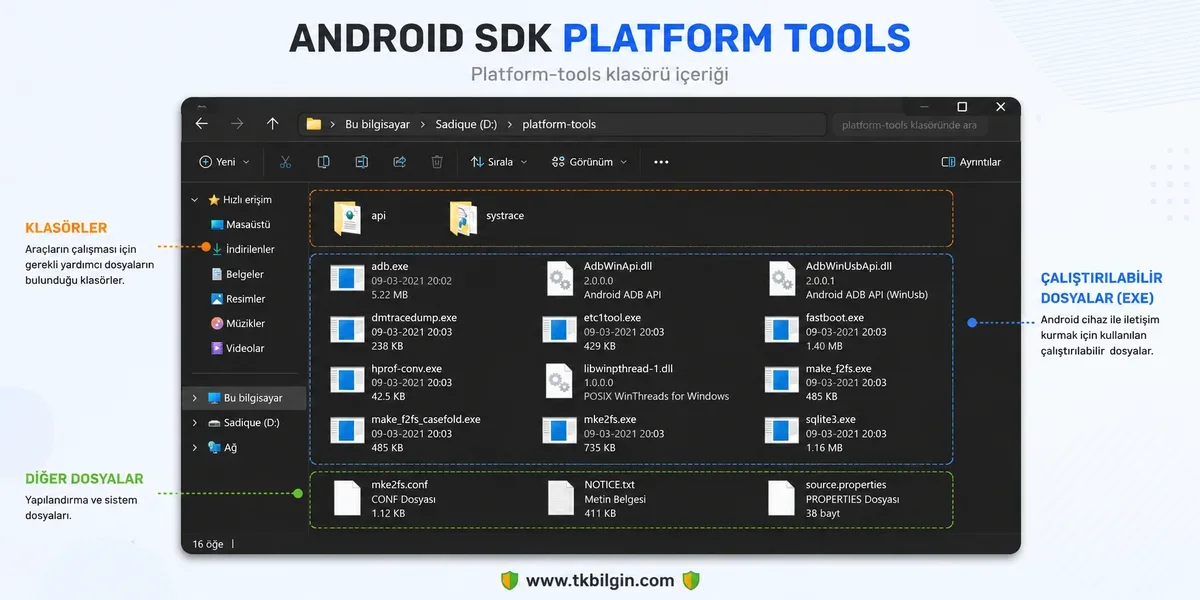The width and height of the screenshot is (1200, 600).
Task: Click the Copy toolbar icon
Action: pyautogui.click(x=324, y=162)
